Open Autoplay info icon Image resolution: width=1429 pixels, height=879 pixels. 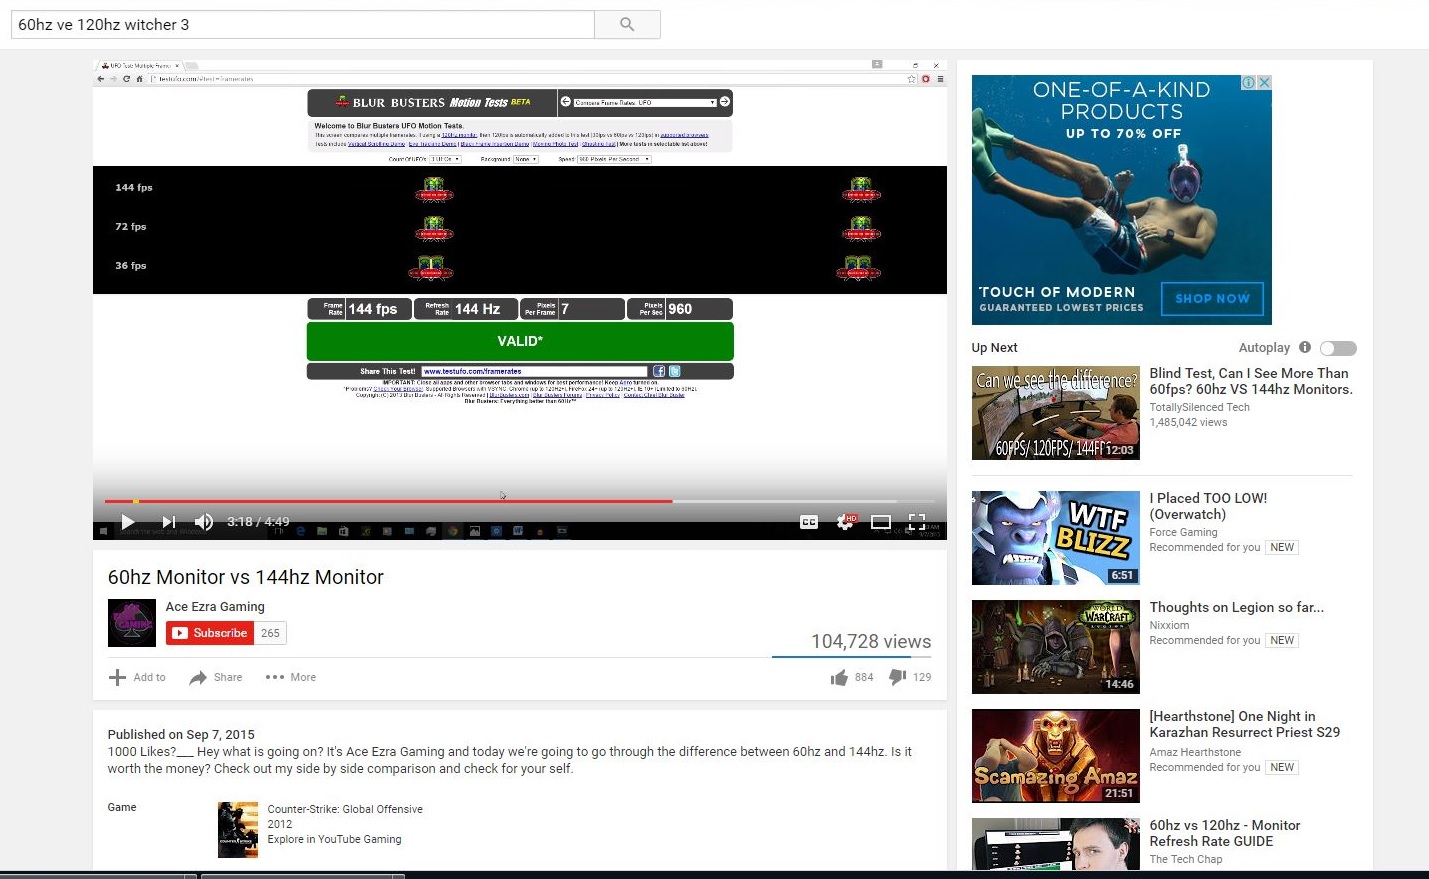(x=1304, y=347)
